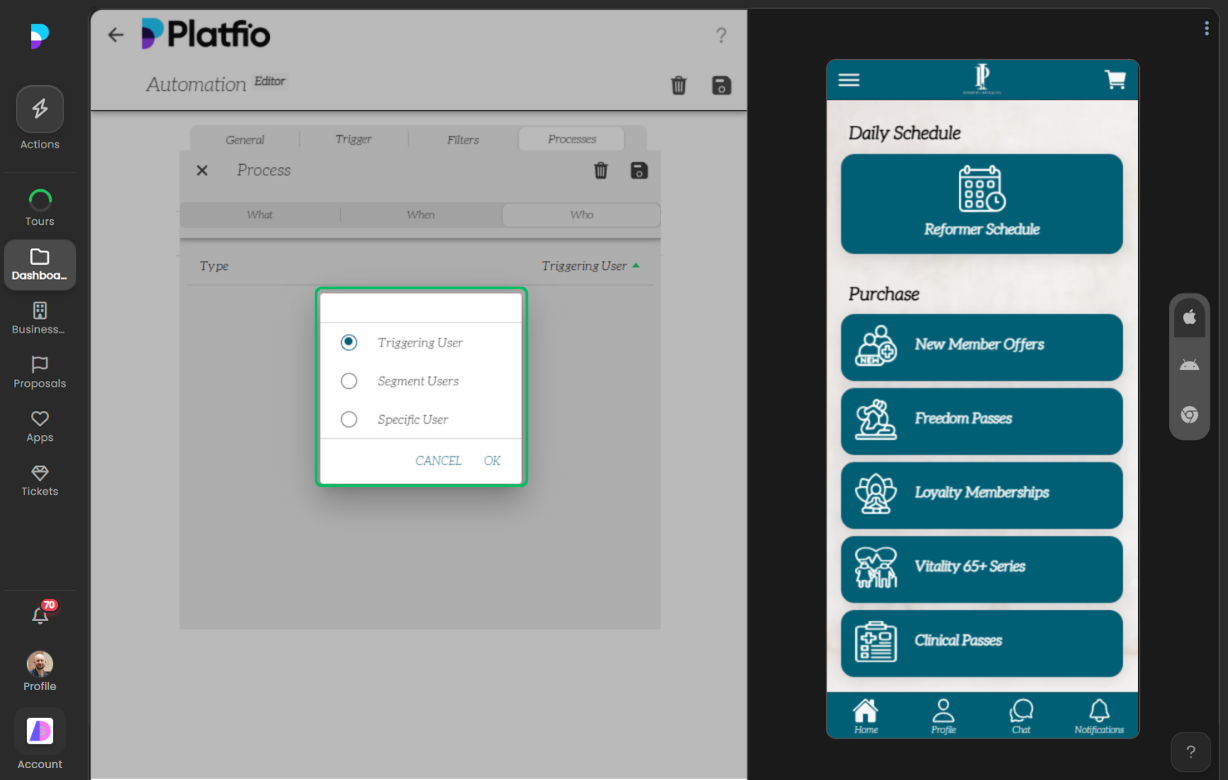
Task: Check the Tours progress ring
Action: point(40,200)
